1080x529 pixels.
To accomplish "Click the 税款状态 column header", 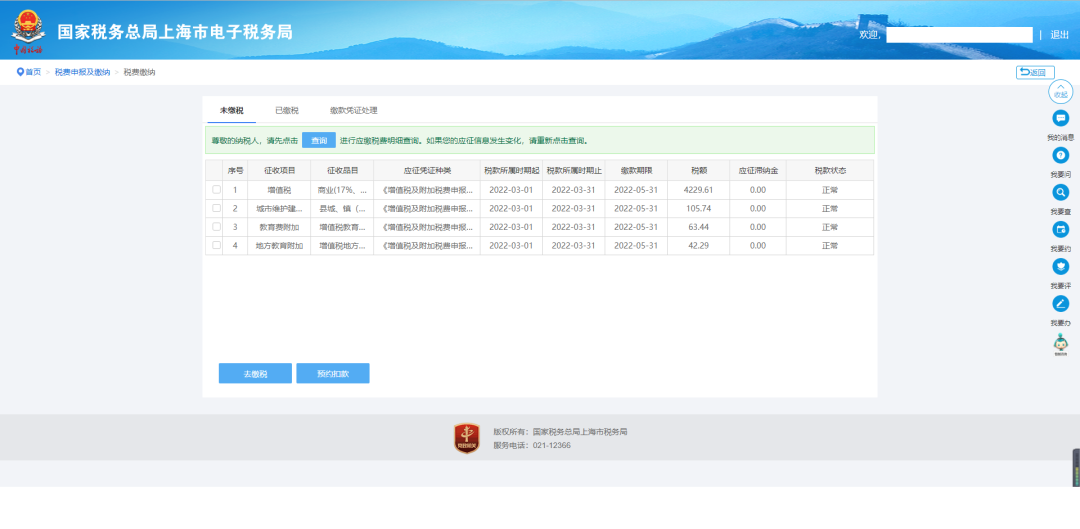I will click(829, 170).
